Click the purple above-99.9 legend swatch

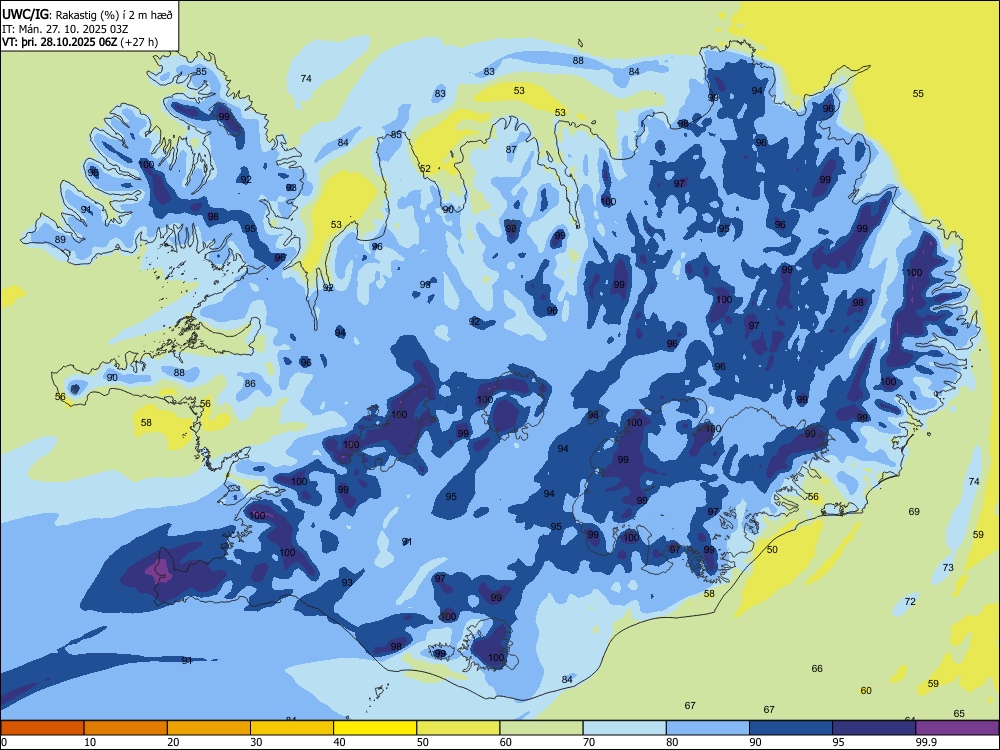(x=957, y=728)
